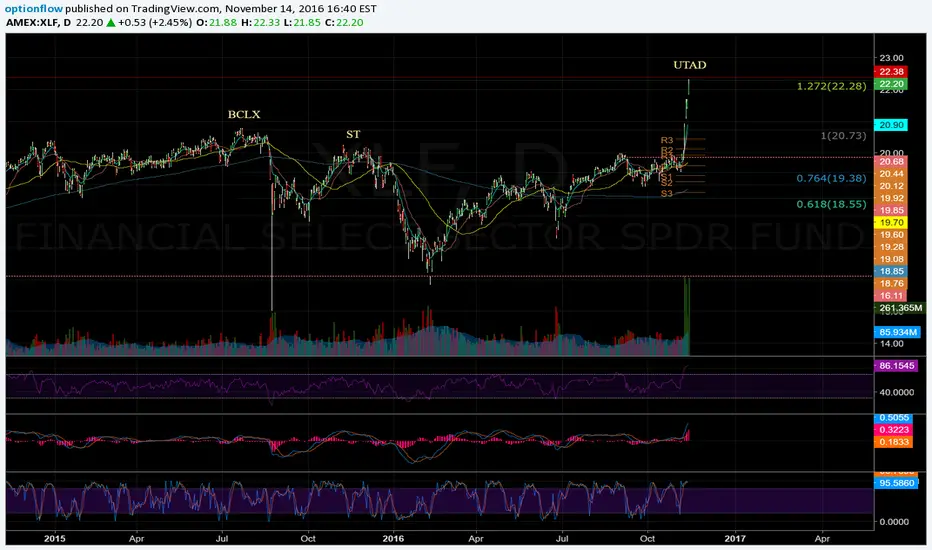Image resolution: width=932 pixels, height=550 pixels.
Task: Click the 20.68 price tag
Action: click(x=892, y=162)
